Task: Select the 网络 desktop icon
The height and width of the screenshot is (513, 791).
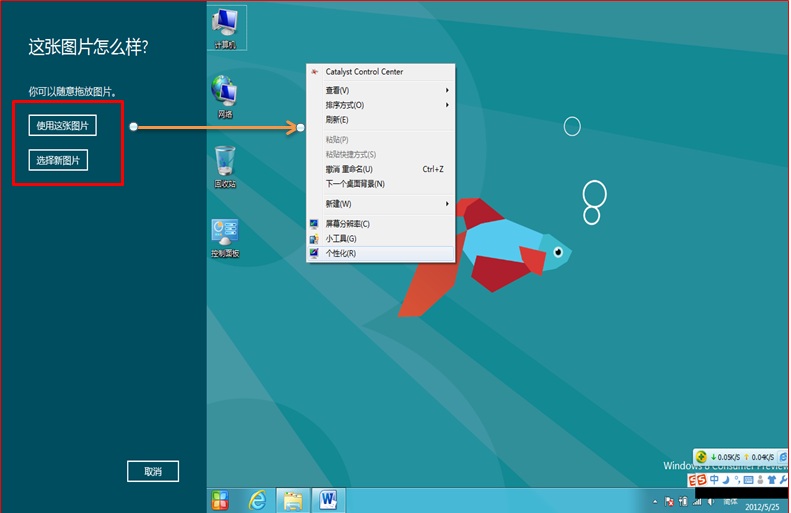Action: [225, 96]
